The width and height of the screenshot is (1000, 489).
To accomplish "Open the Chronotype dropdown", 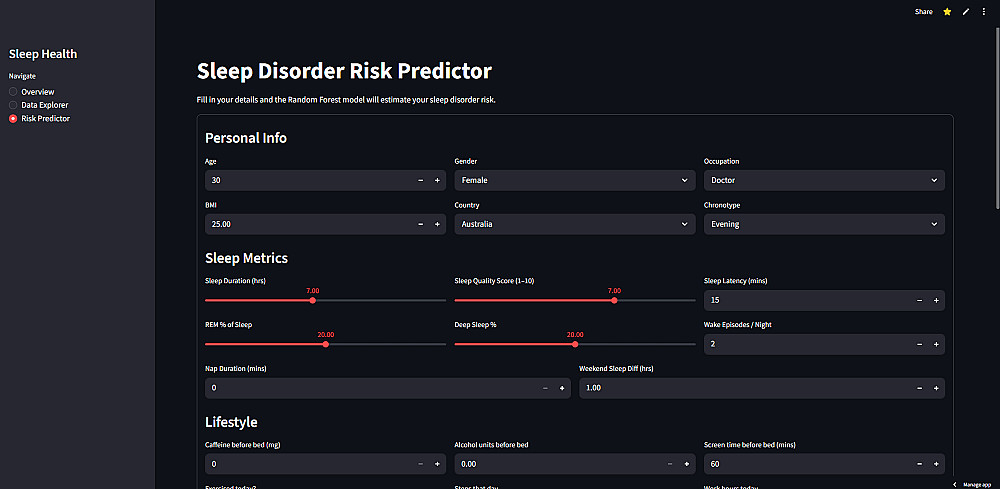I will 824,224.
